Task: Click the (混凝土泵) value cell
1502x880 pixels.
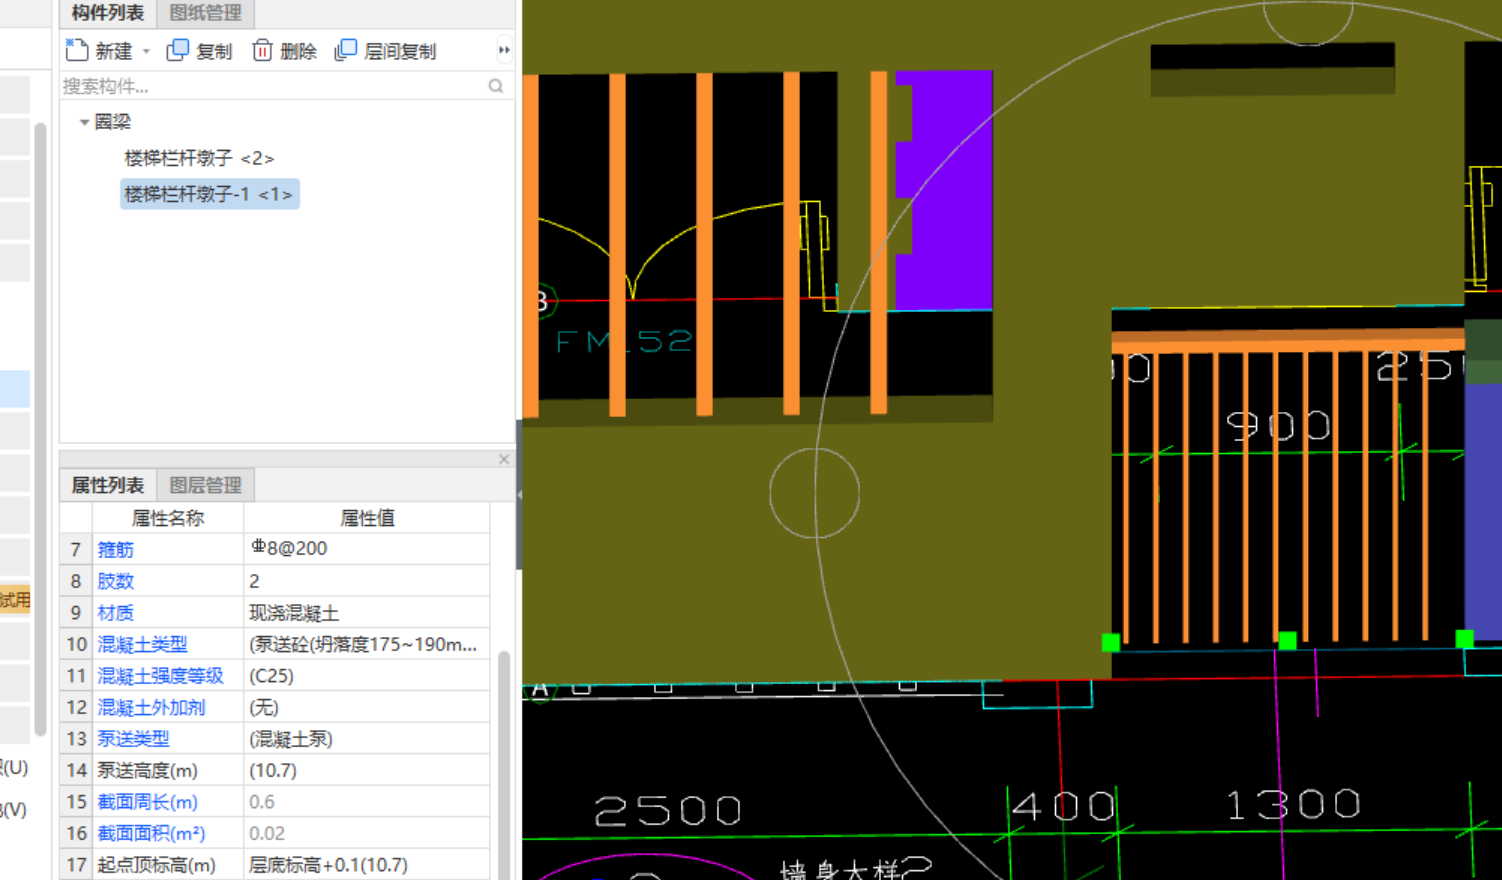Action: [367, 739]
